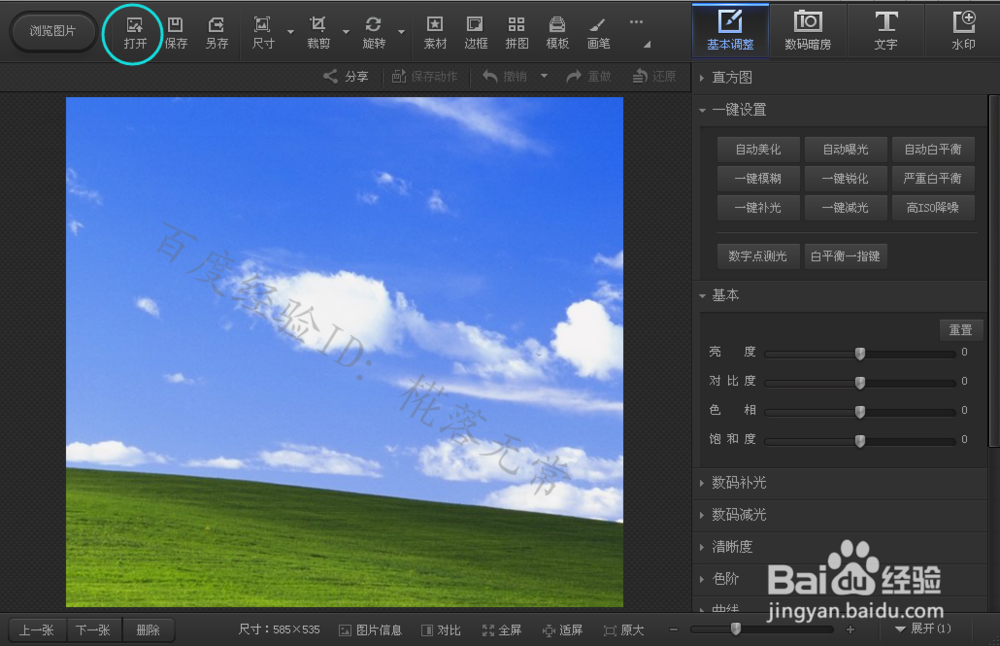Click 白平衡一指键 button

tap(846, 256)
